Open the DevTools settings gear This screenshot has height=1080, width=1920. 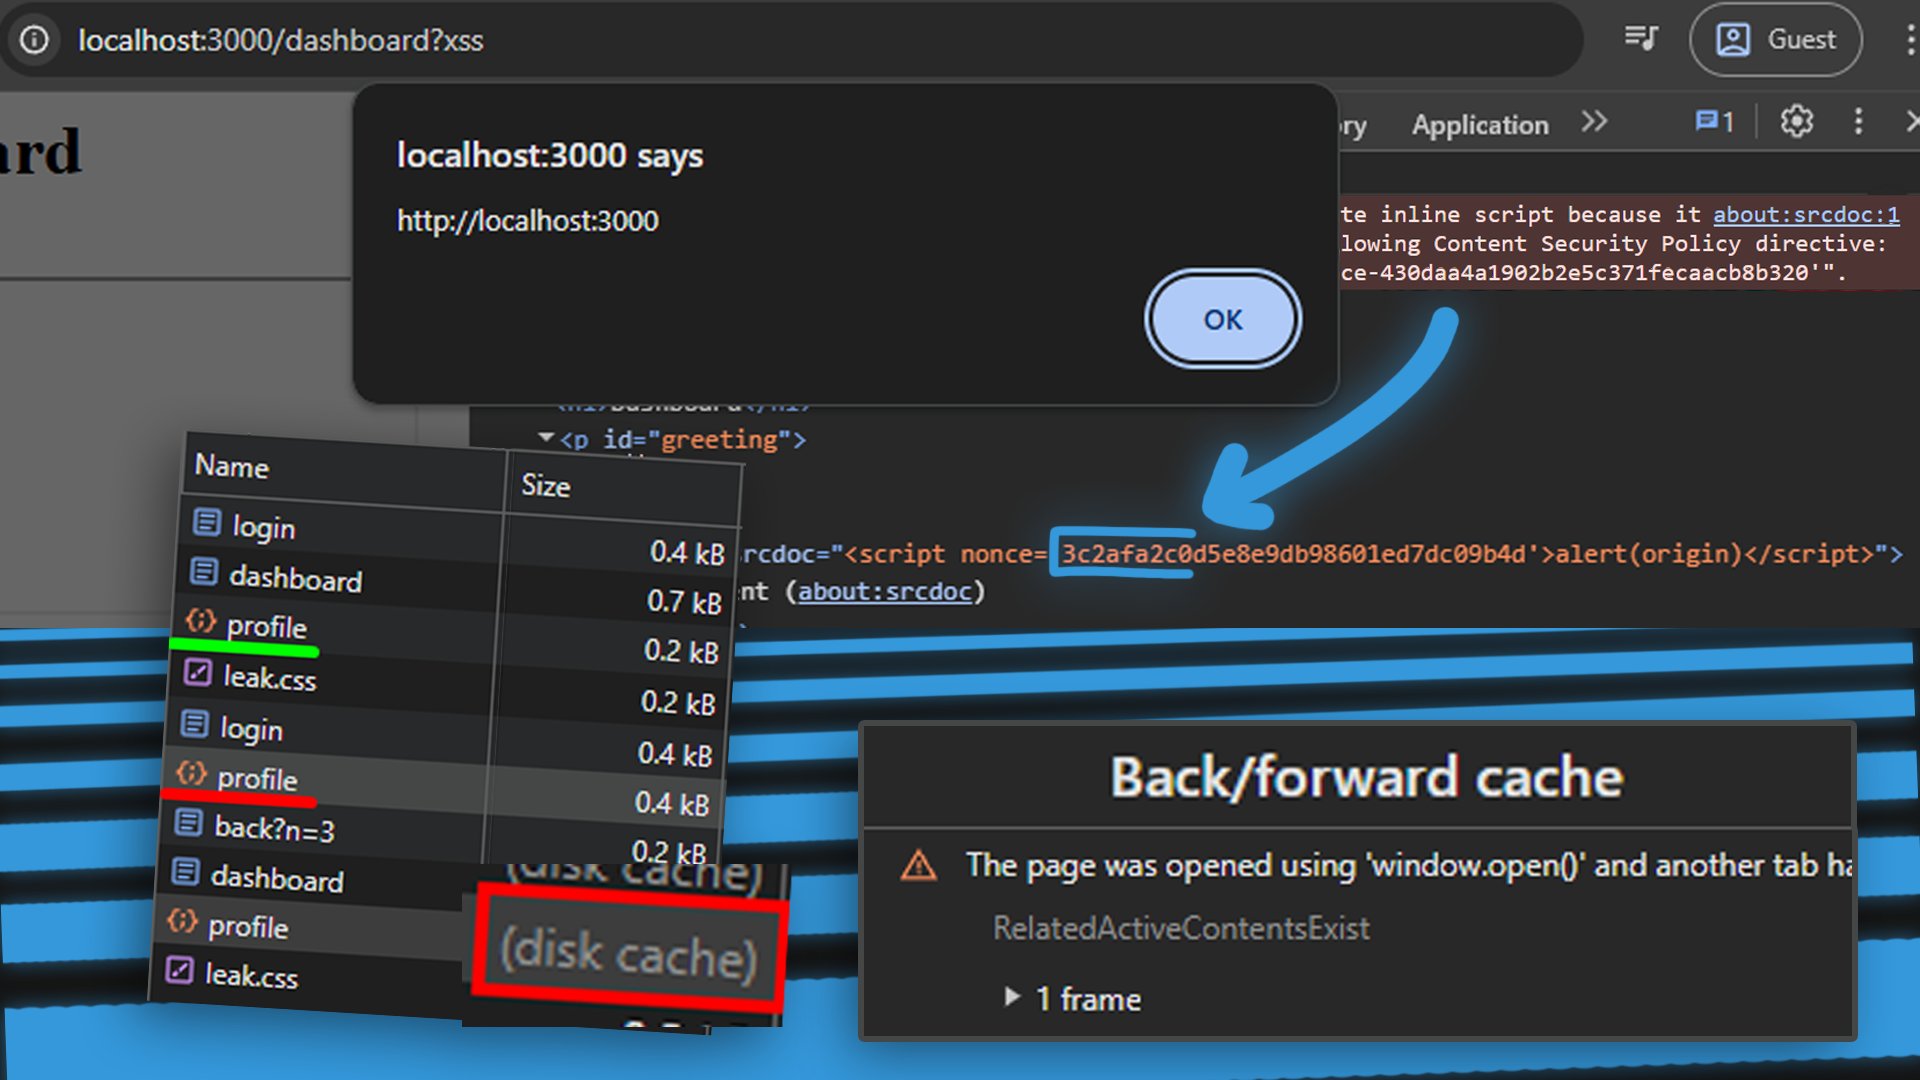click(x=1796, y=122)
